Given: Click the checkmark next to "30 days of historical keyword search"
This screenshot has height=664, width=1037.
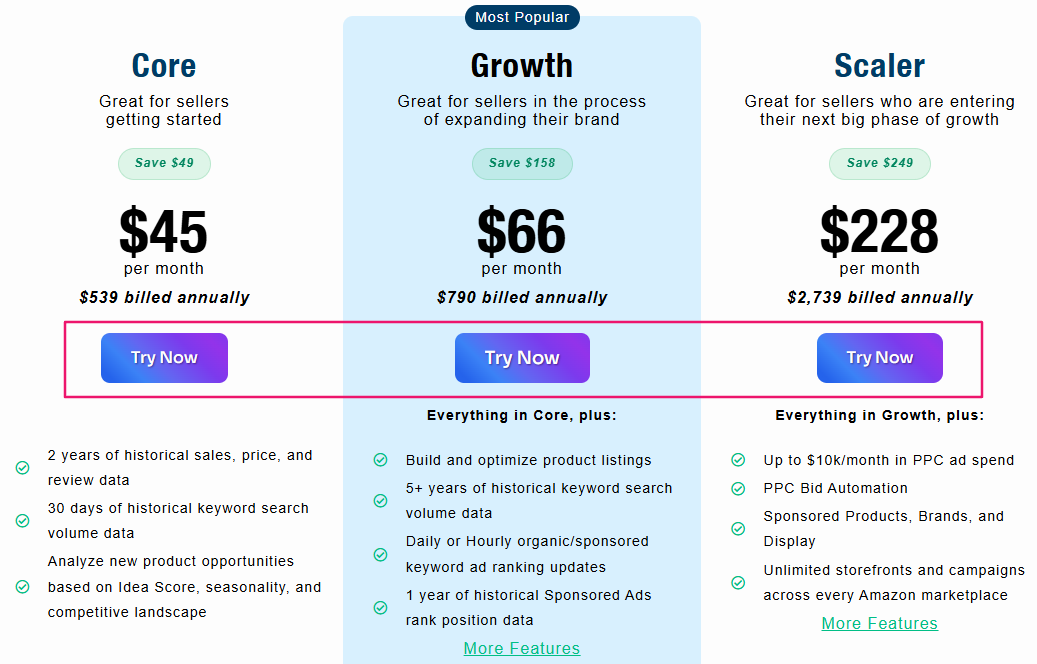Looking at the screenshot, I should (21, 520).
